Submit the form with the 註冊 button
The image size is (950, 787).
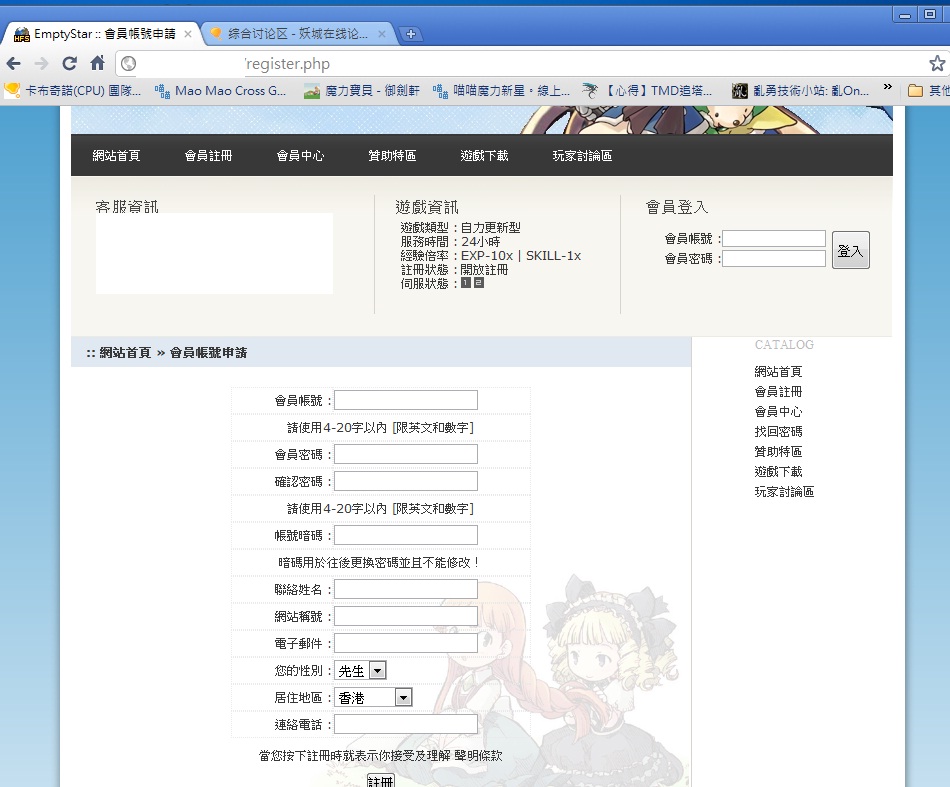tap(380, 780)
